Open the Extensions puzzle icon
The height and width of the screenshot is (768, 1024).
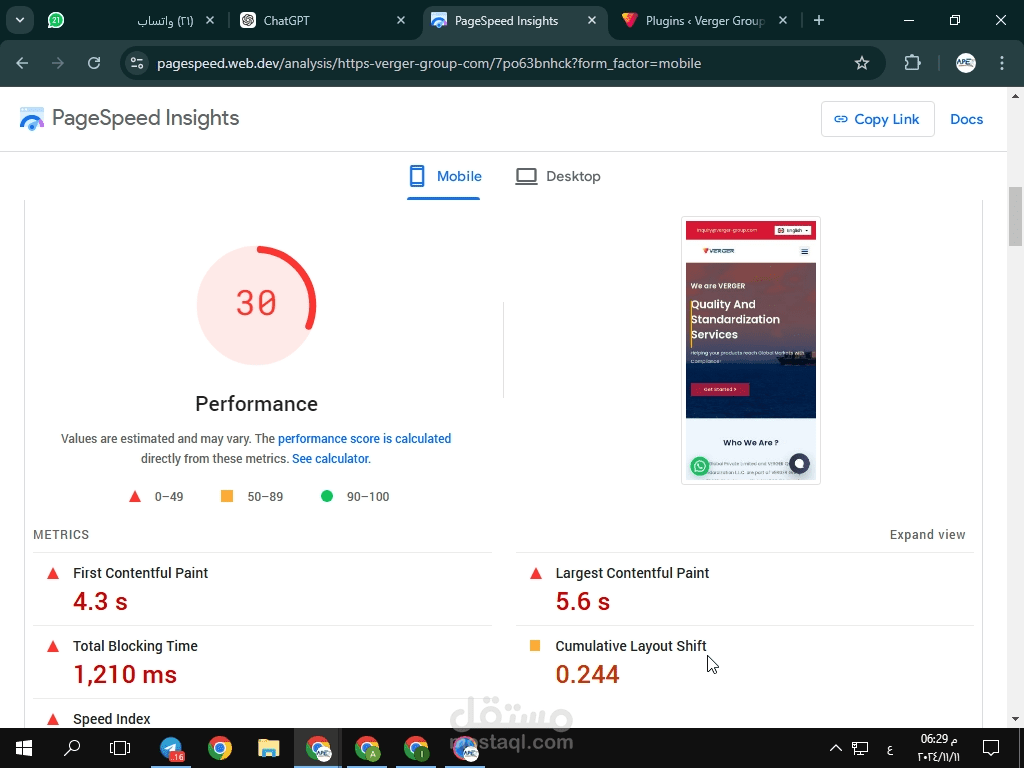click(x=912, y=63)
